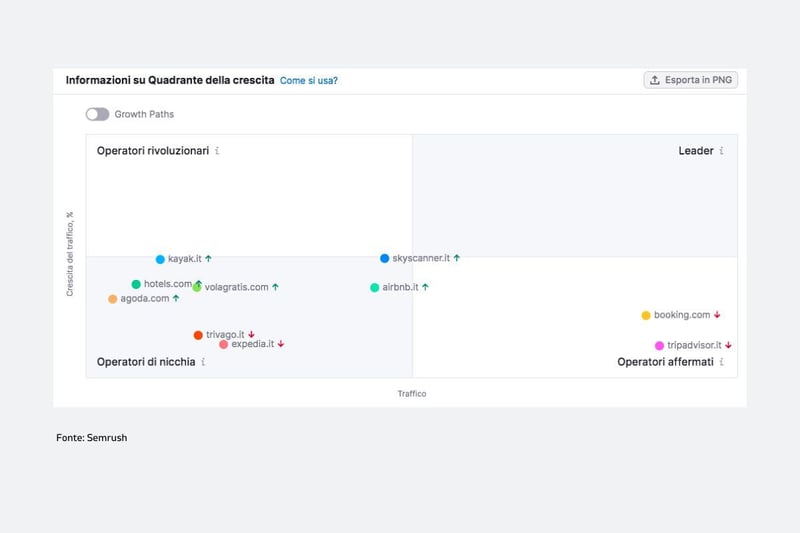Click the Fonte: Semrush caption
This screenshot has height=533, width=800.
point(92,438)
